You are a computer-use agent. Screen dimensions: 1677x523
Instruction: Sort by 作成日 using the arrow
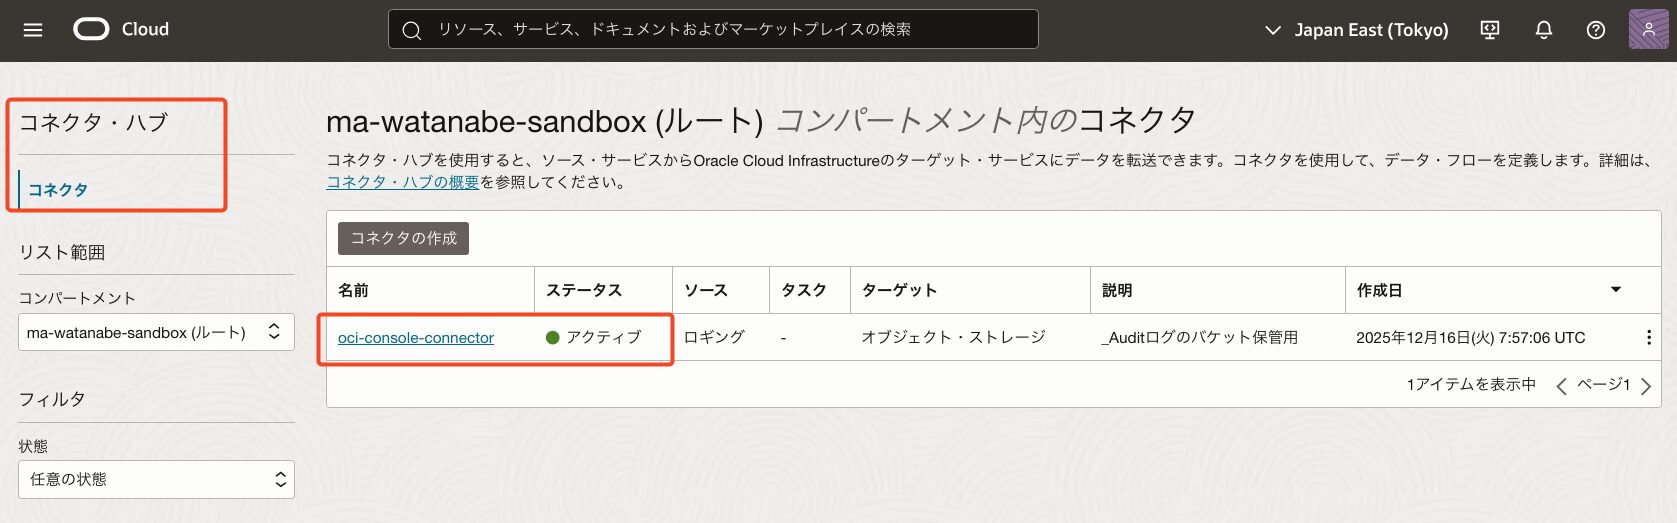tap(1615, 290)
